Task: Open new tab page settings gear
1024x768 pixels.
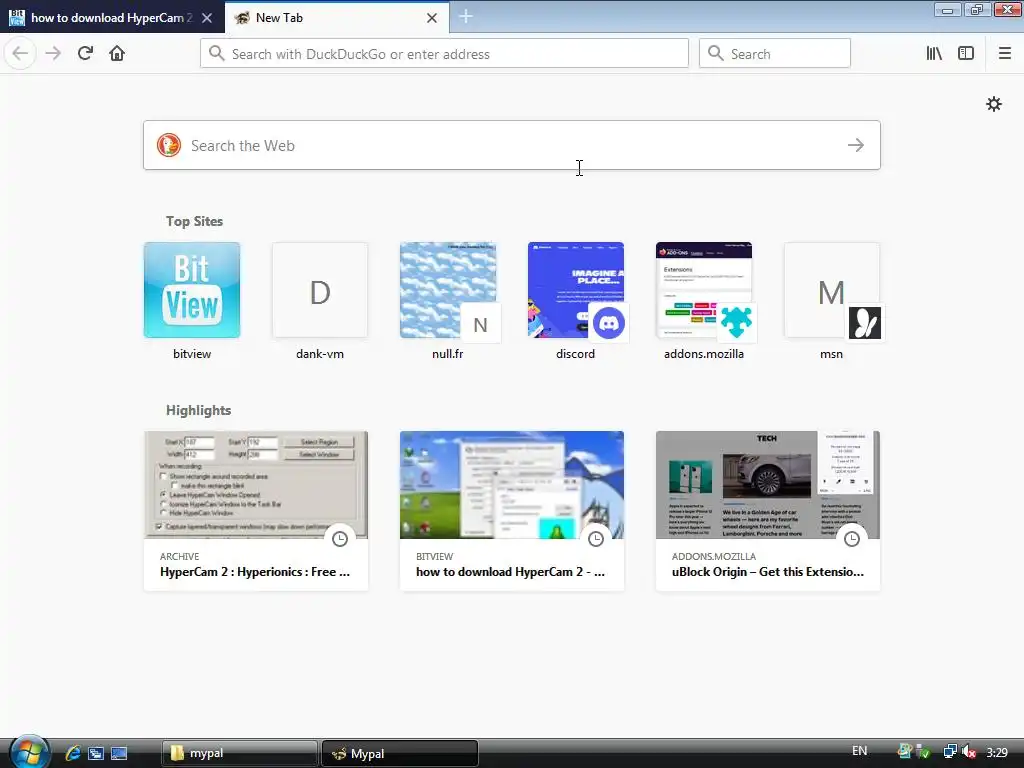Action: pos(993,104)
